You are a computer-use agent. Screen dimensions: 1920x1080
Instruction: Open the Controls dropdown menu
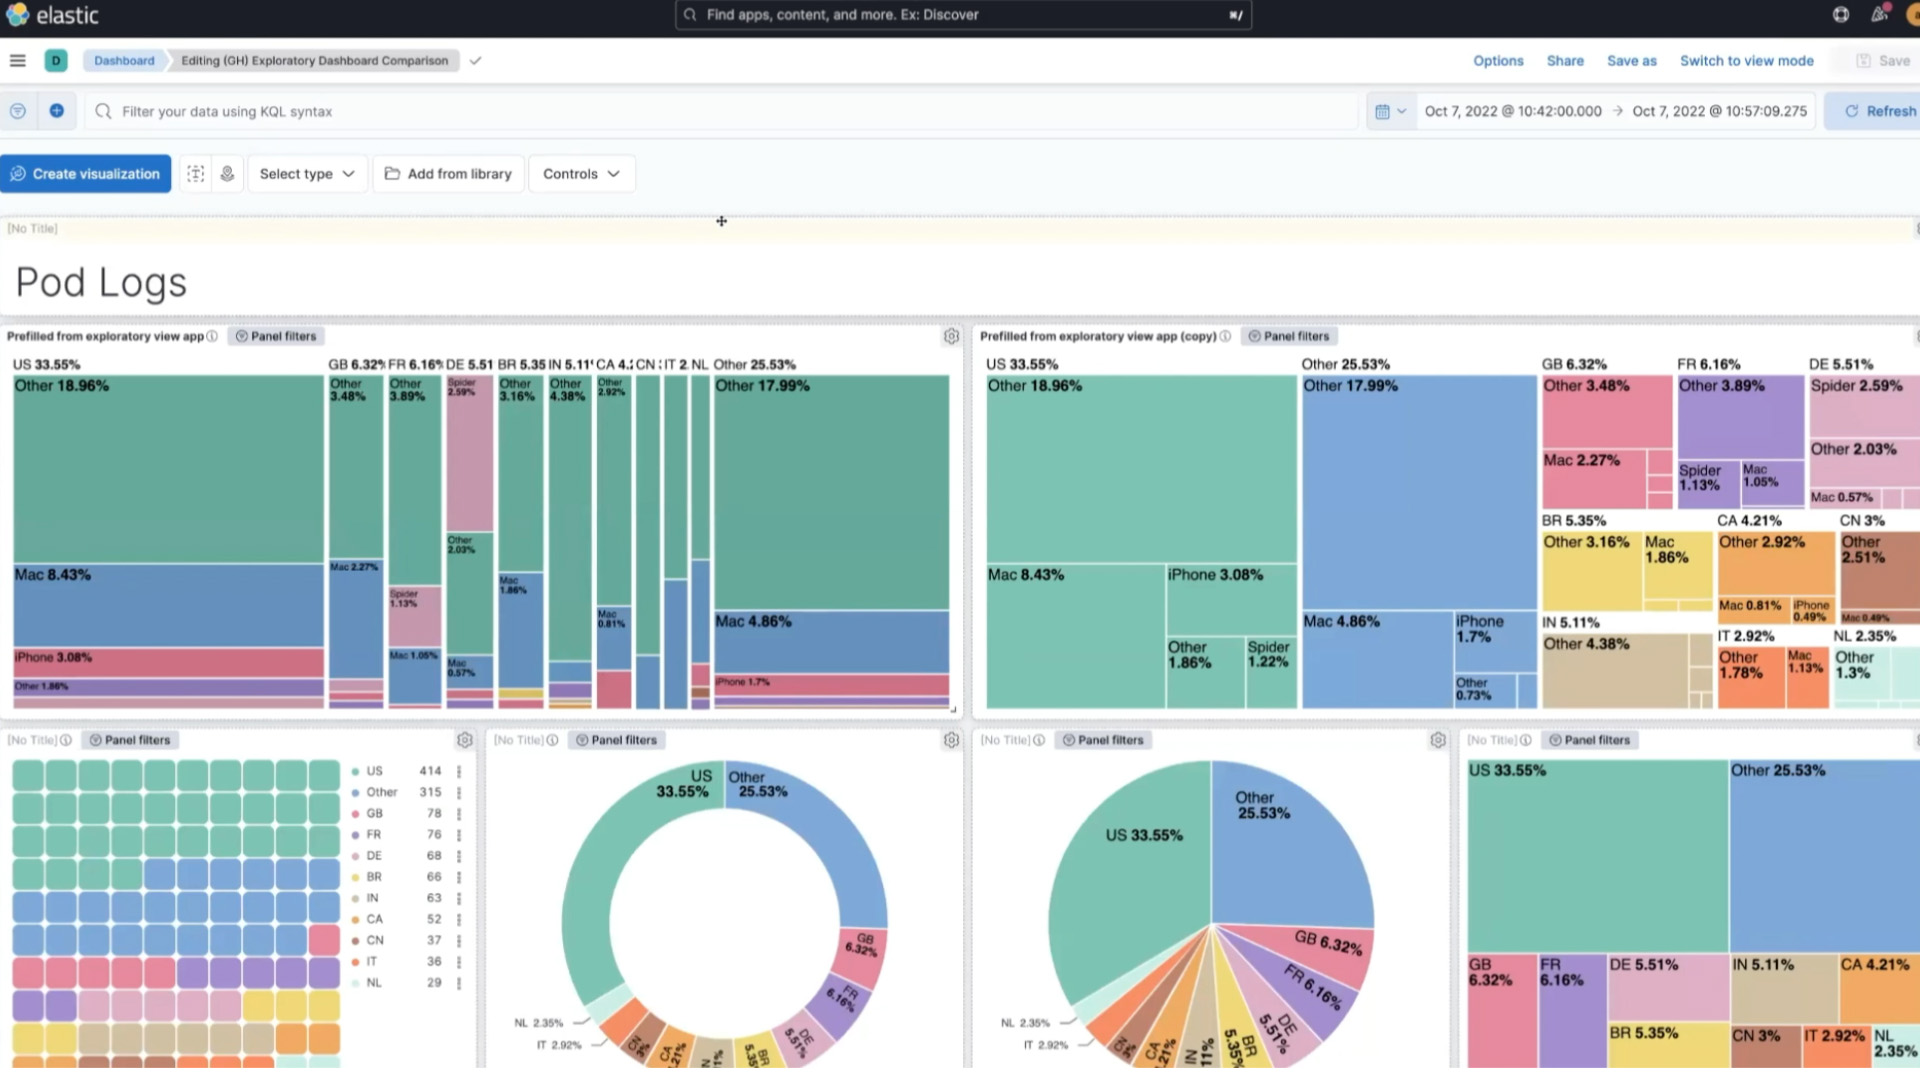coord(580,173)
